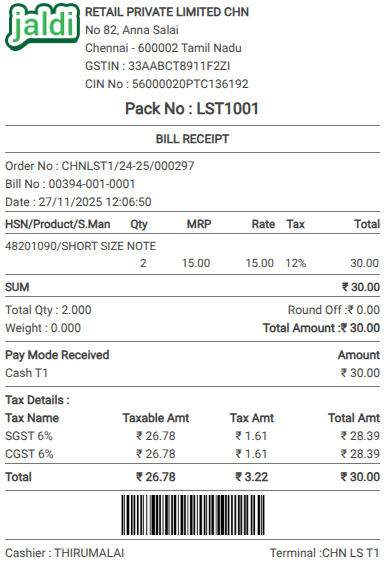Click the 'Tax Name' column header
This screenshot has width=384, height=567.
[x=32, y=418]
